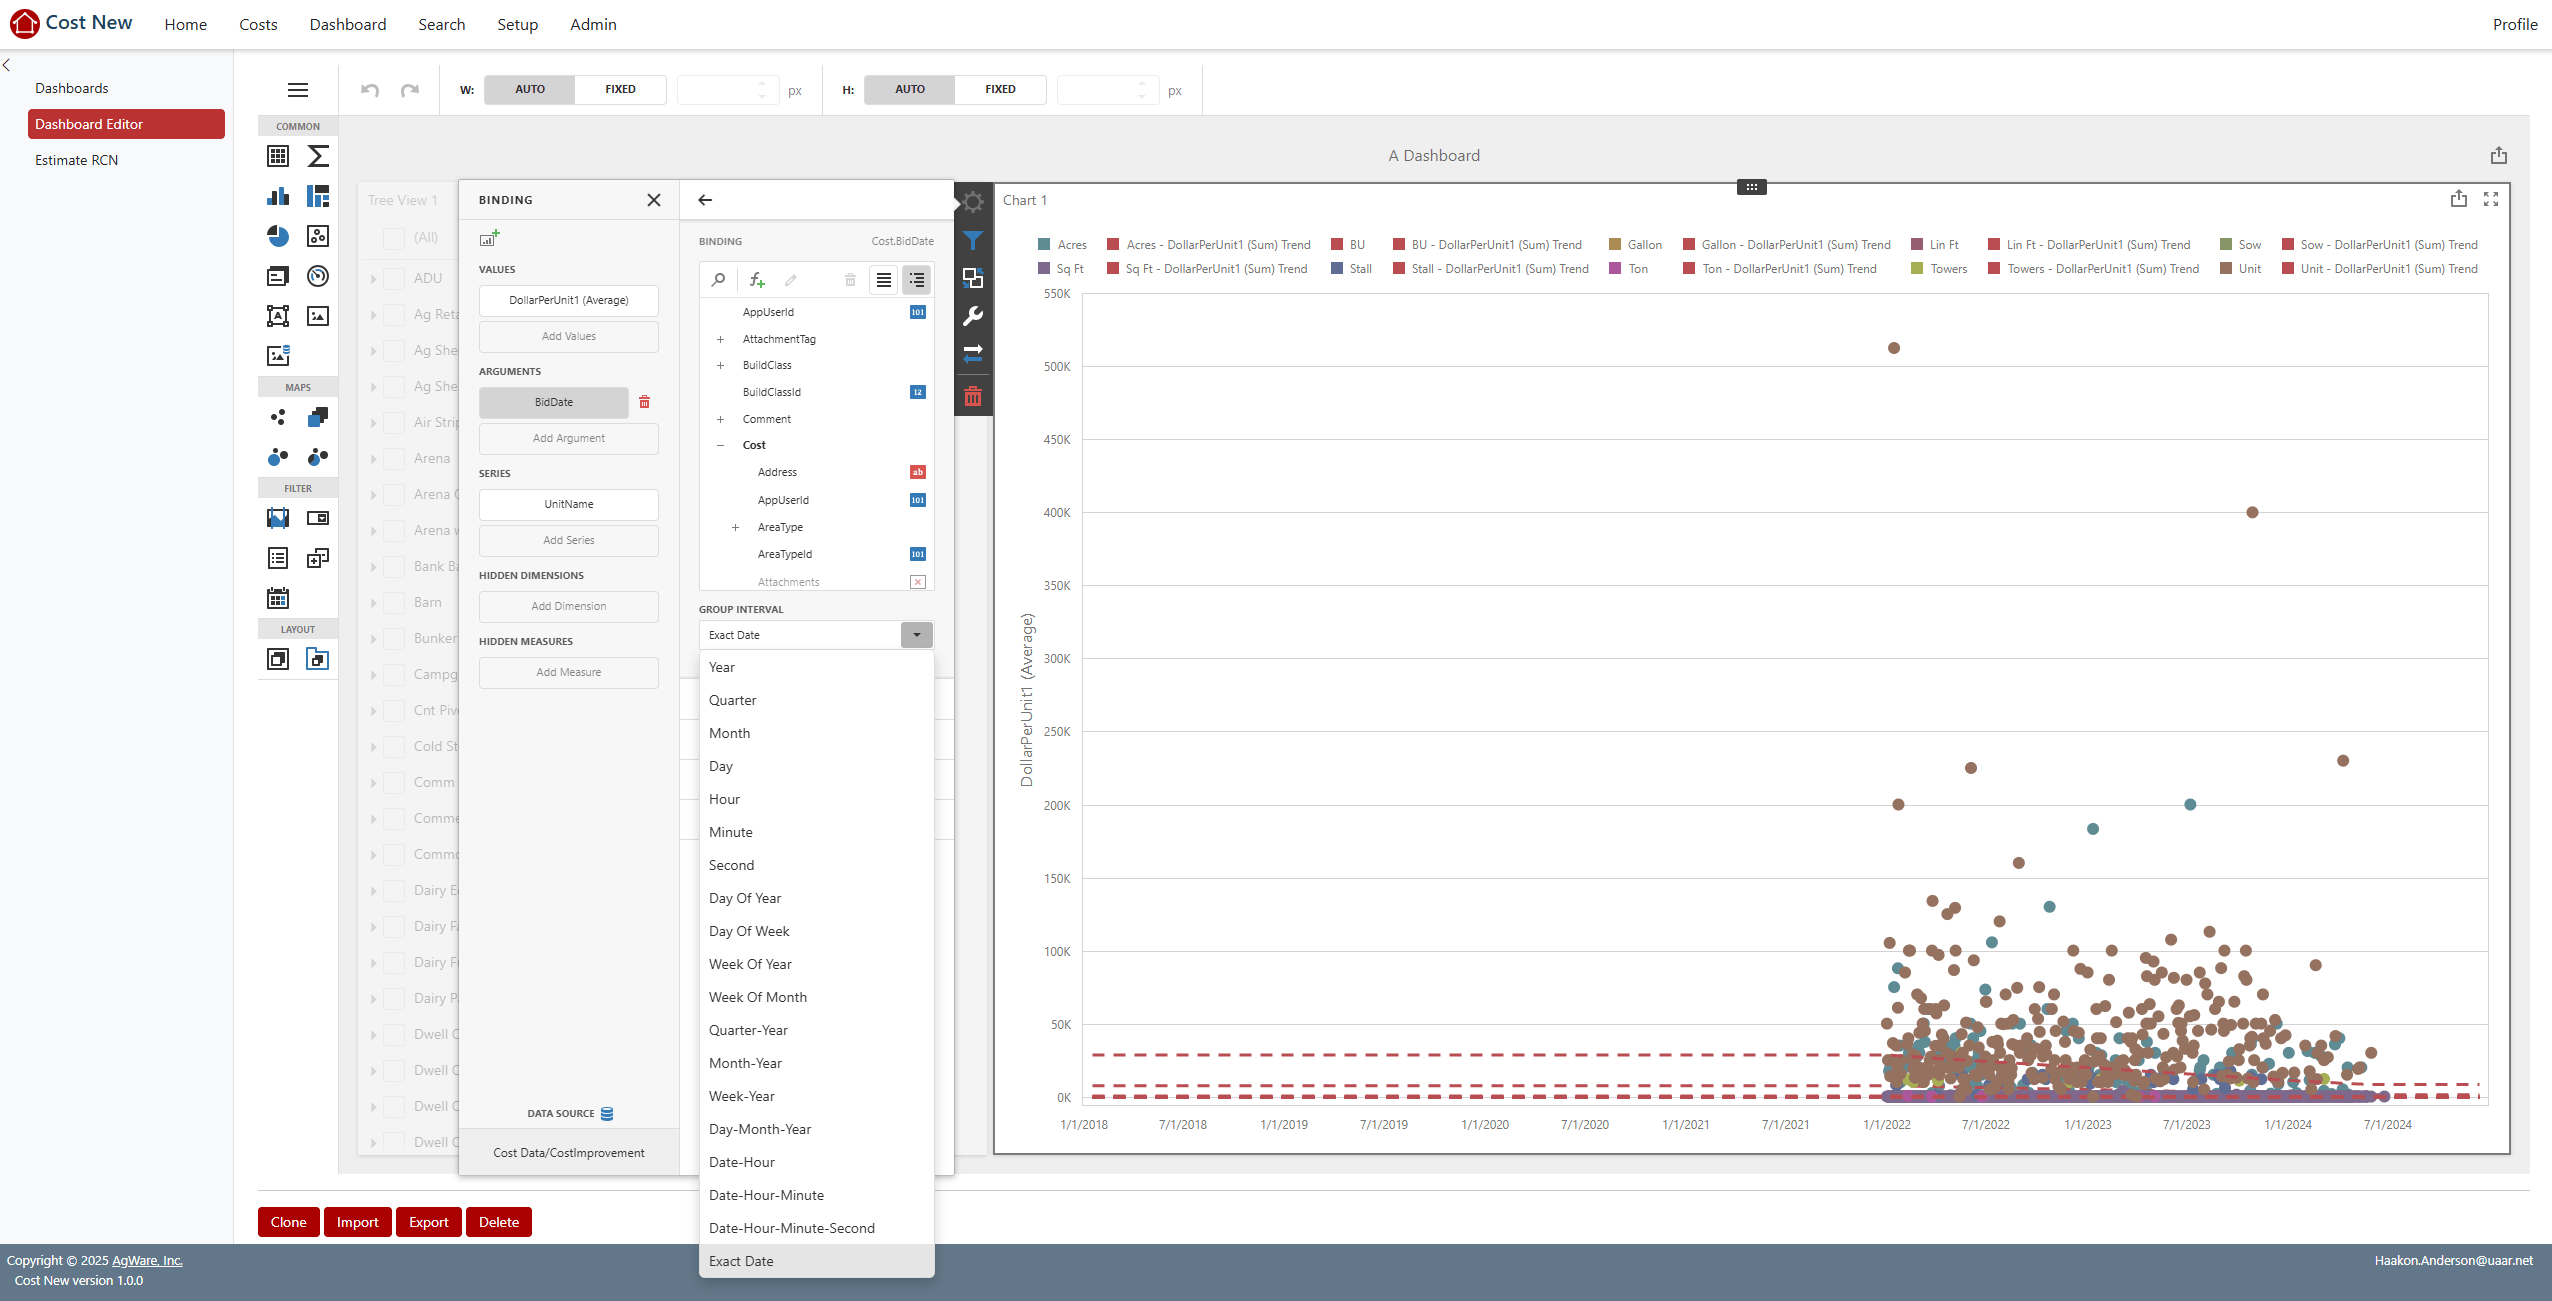Insert a Gauge widget from the toolbox

318,276
